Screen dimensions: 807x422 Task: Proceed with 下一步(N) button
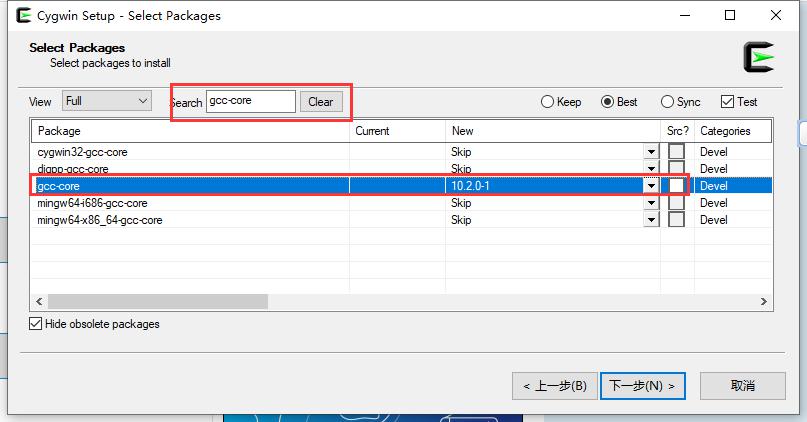pyautogui.click(x=642, y=386)
